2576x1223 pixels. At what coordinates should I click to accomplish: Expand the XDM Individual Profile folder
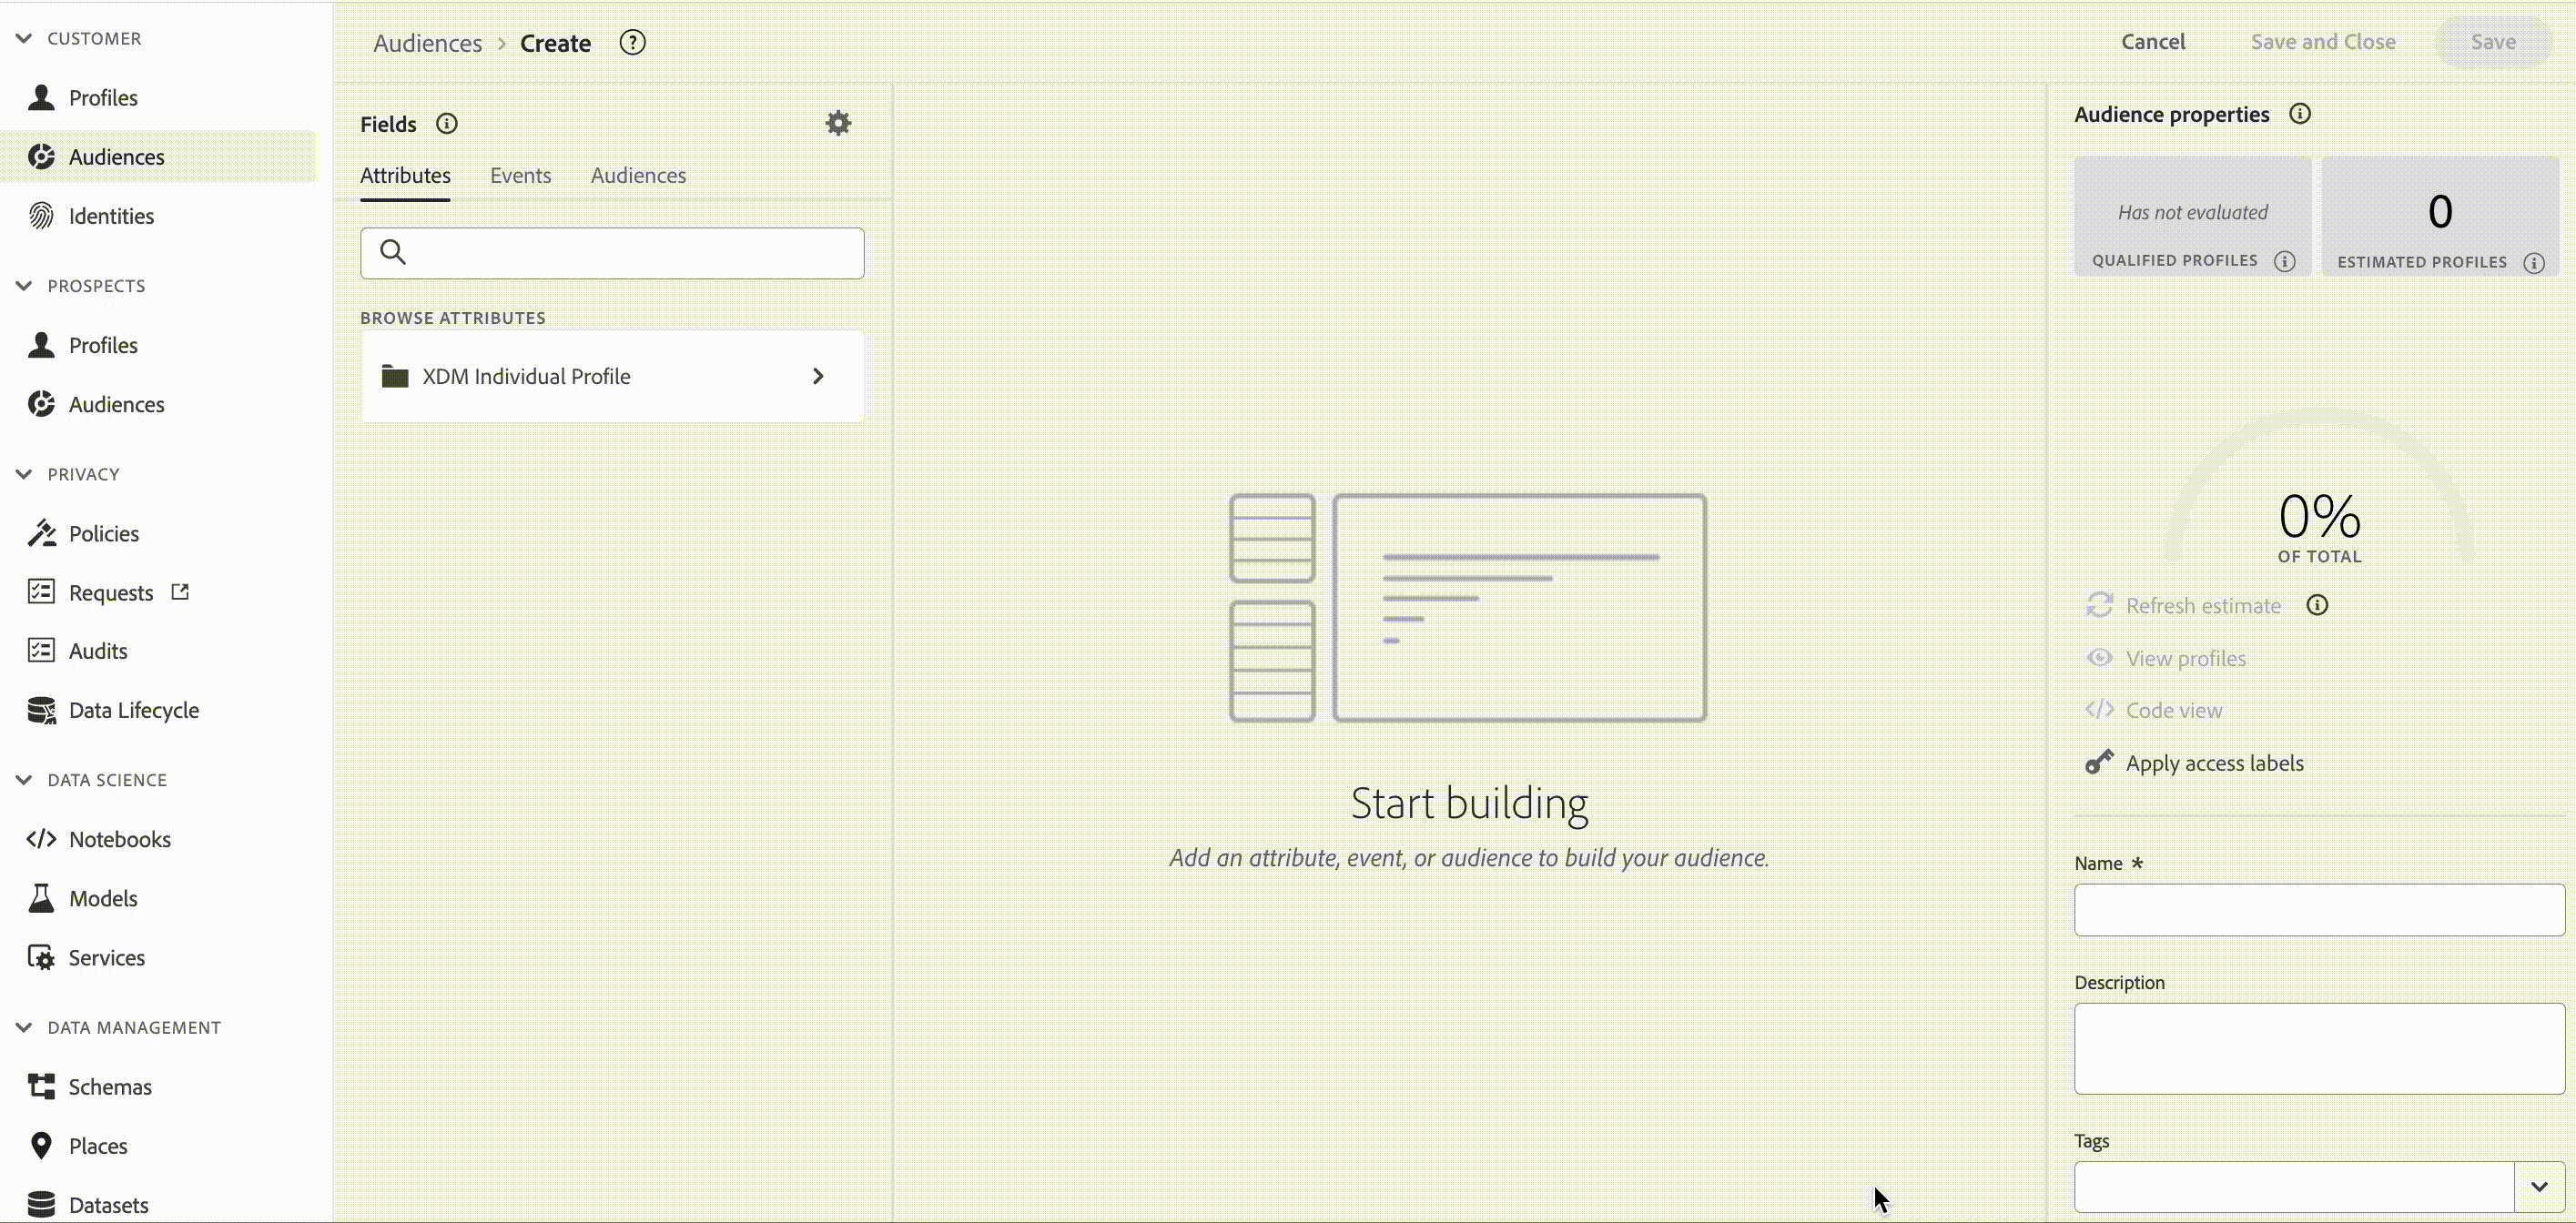(612, 376)
